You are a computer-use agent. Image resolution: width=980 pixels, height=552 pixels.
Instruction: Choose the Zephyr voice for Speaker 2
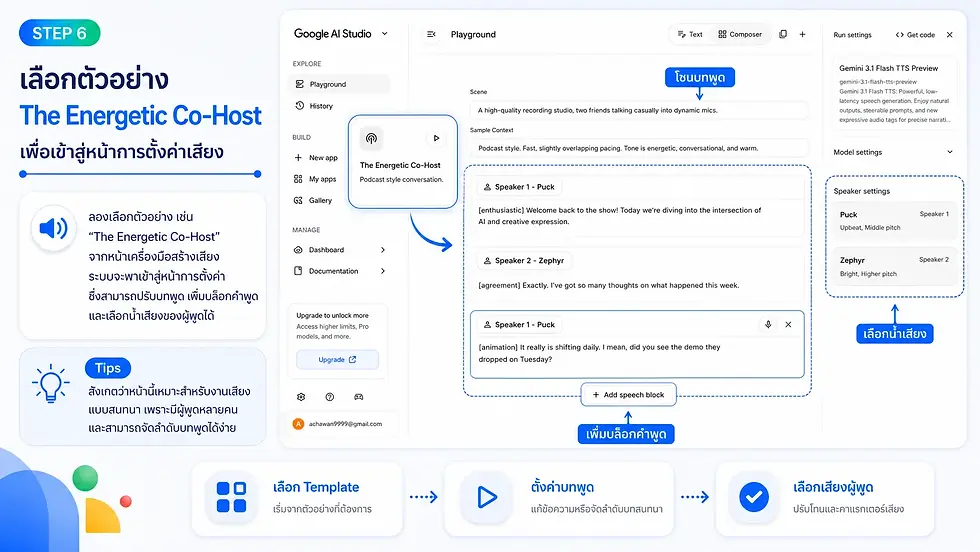coord(894,266)
